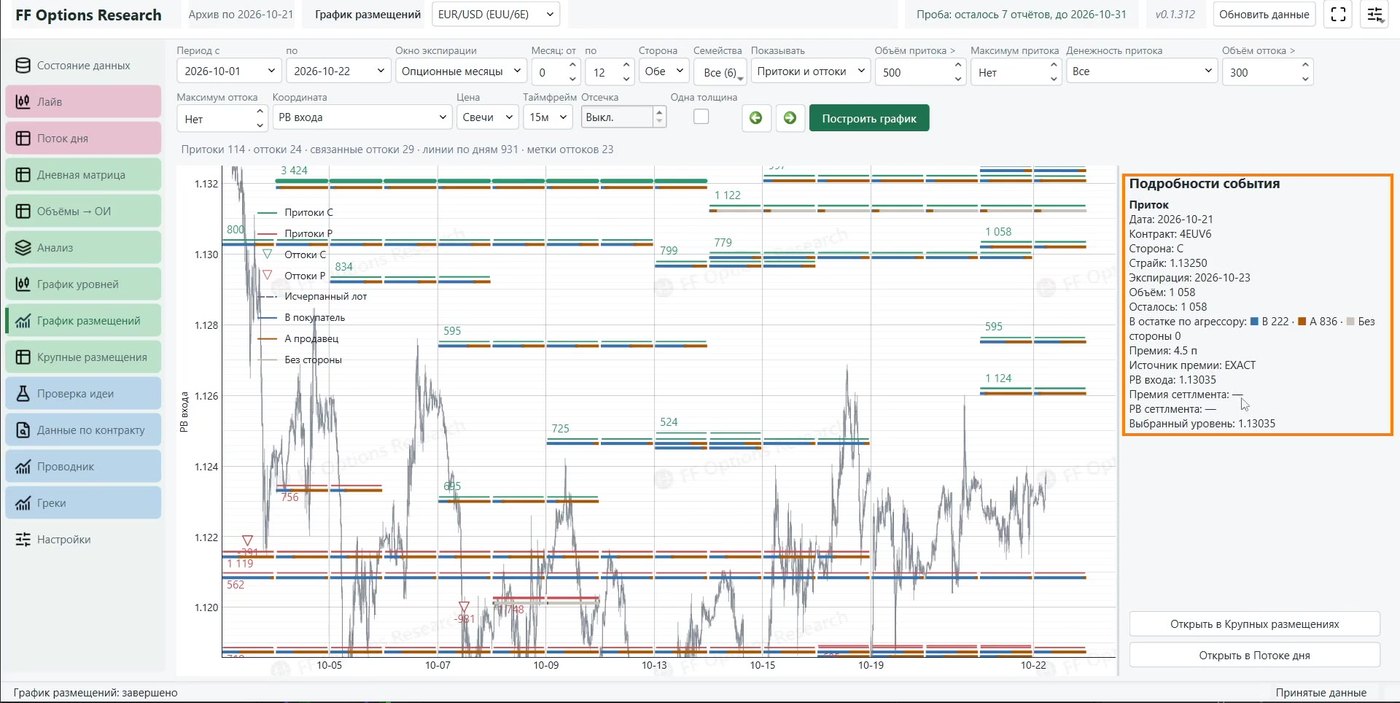Expand the Показывать Притоки и оттоки dropdown

810,71
